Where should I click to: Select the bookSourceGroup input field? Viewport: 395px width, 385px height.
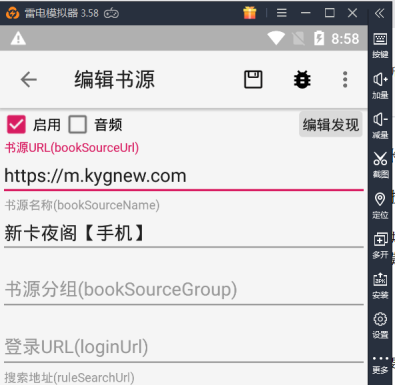[184, 289]
